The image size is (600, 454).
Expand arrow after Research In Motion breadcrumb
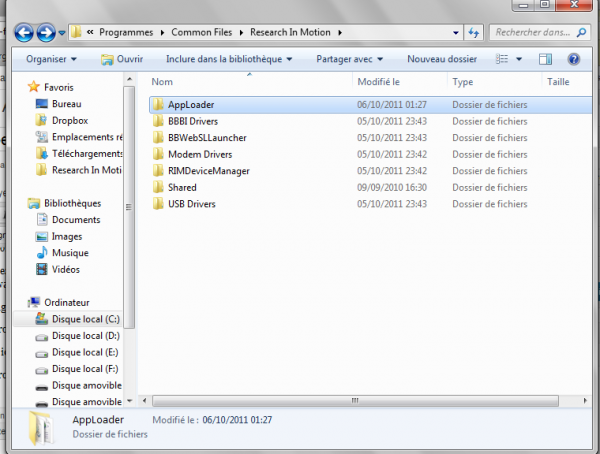[x=340, y=33]
